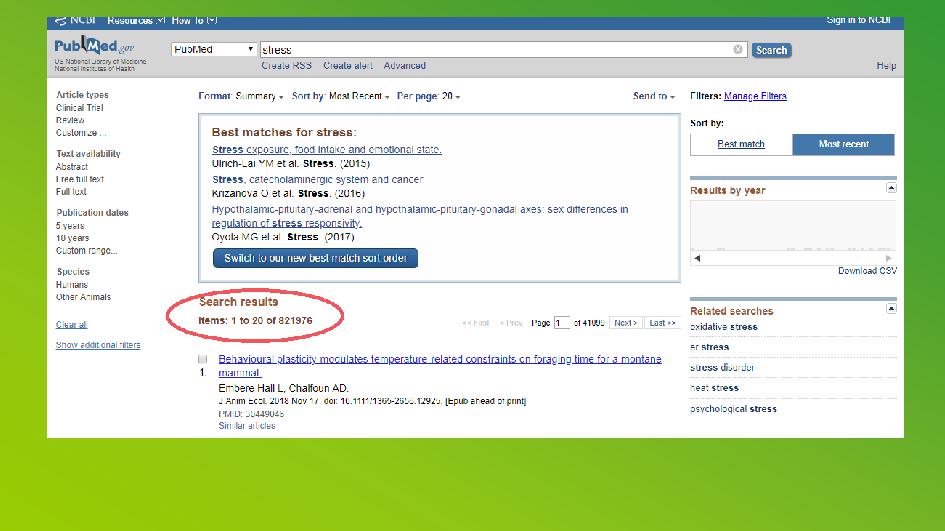Jump to the Last results page
Viewport: 945px width, 531px height.
[x=662, y=323]
